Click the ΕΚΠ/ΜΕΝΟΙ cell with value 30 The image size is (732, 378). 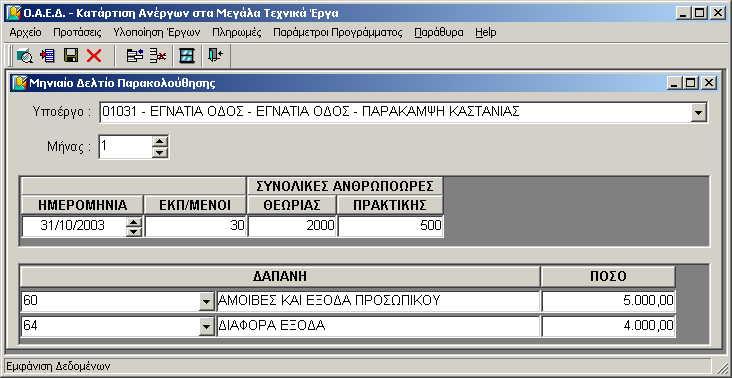pos(195,226)
